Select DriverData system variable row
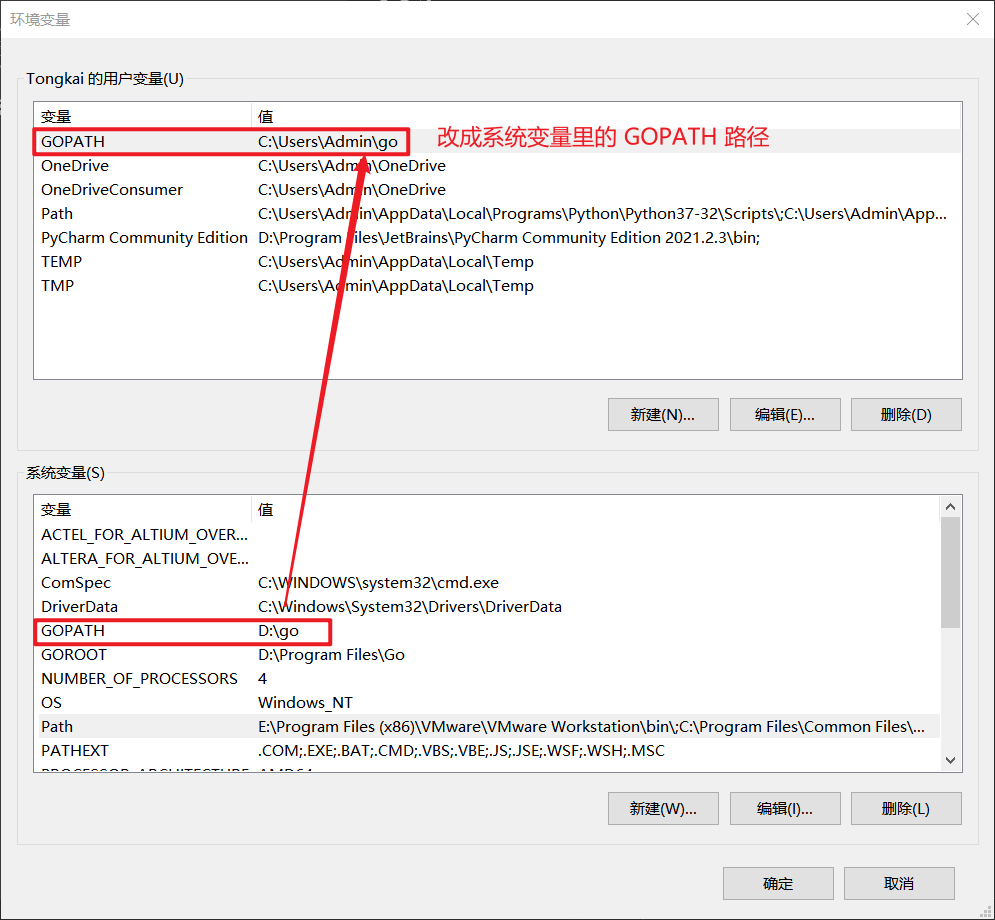Screen dimensions: 995x920 [487, 607]
